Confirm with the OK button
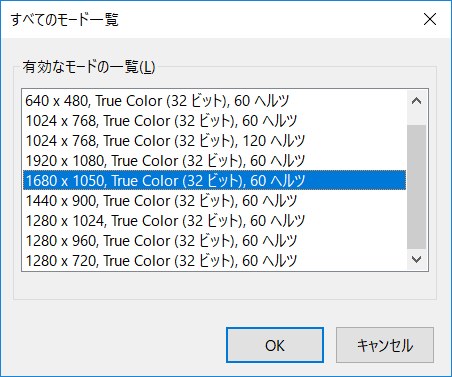This screenshot has width=452, height=377. pyautogui.click(x=275, y=345)
